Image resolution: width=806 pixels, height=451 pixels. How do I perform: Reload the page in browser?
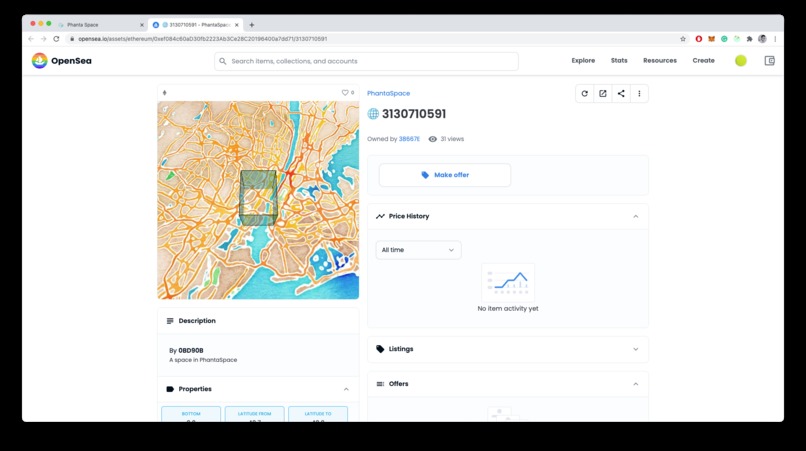[56, 39]
